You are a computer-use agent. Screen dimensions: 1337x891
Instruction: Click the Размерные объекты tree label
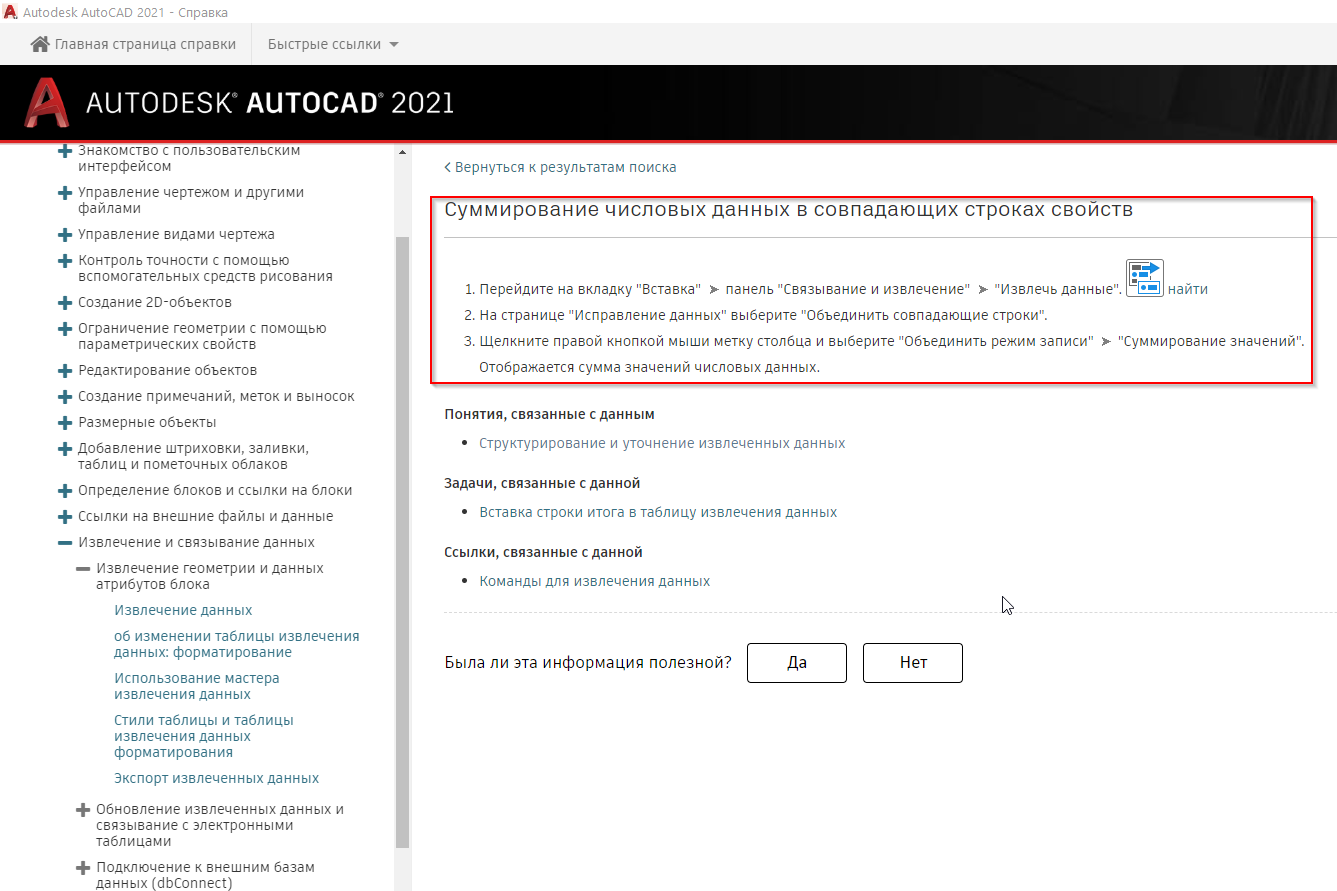point(147,422)
